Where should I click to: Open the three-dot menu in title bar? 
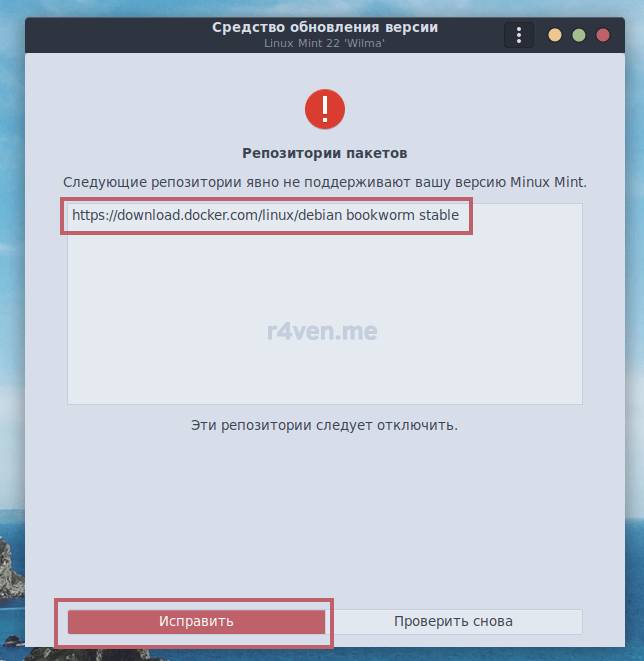519,35
